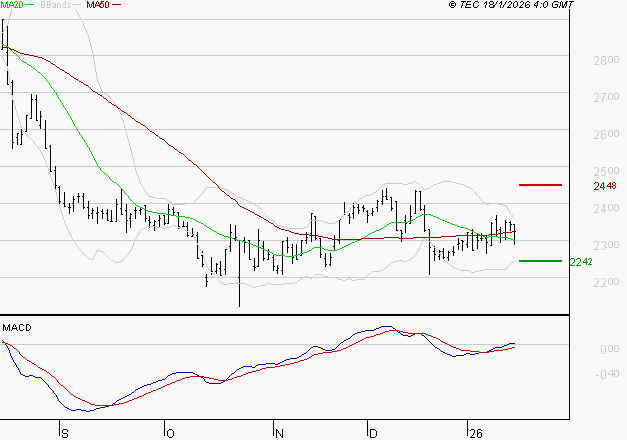
Task: Click the green 2242 support value
Action: [581, 262]
